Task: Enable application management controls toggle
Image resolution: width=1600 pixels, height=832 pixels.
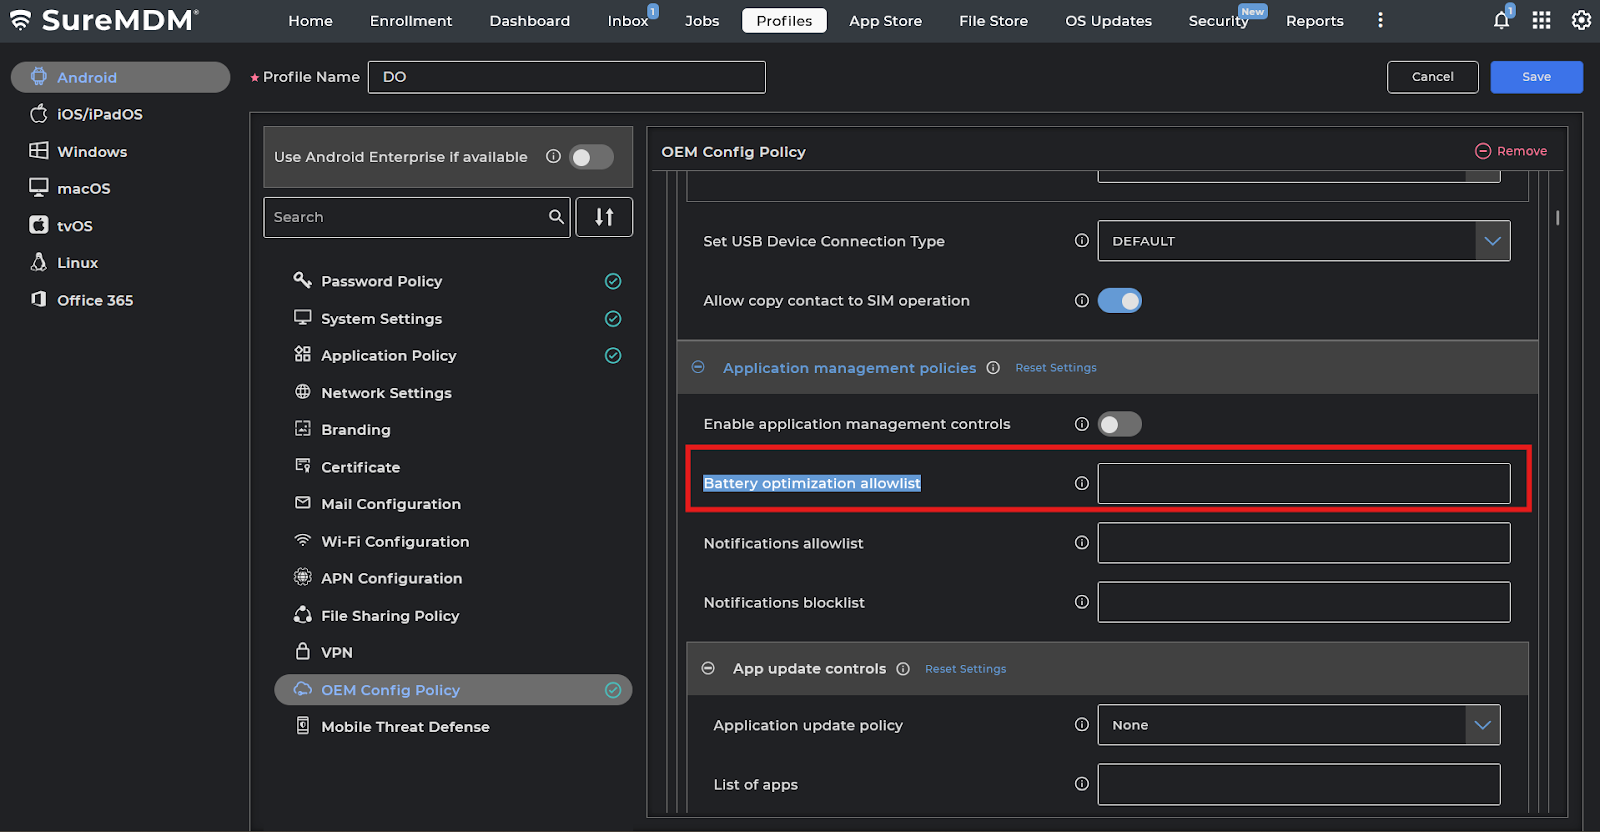Action: pyautogui.click(x=1119, y=424)
